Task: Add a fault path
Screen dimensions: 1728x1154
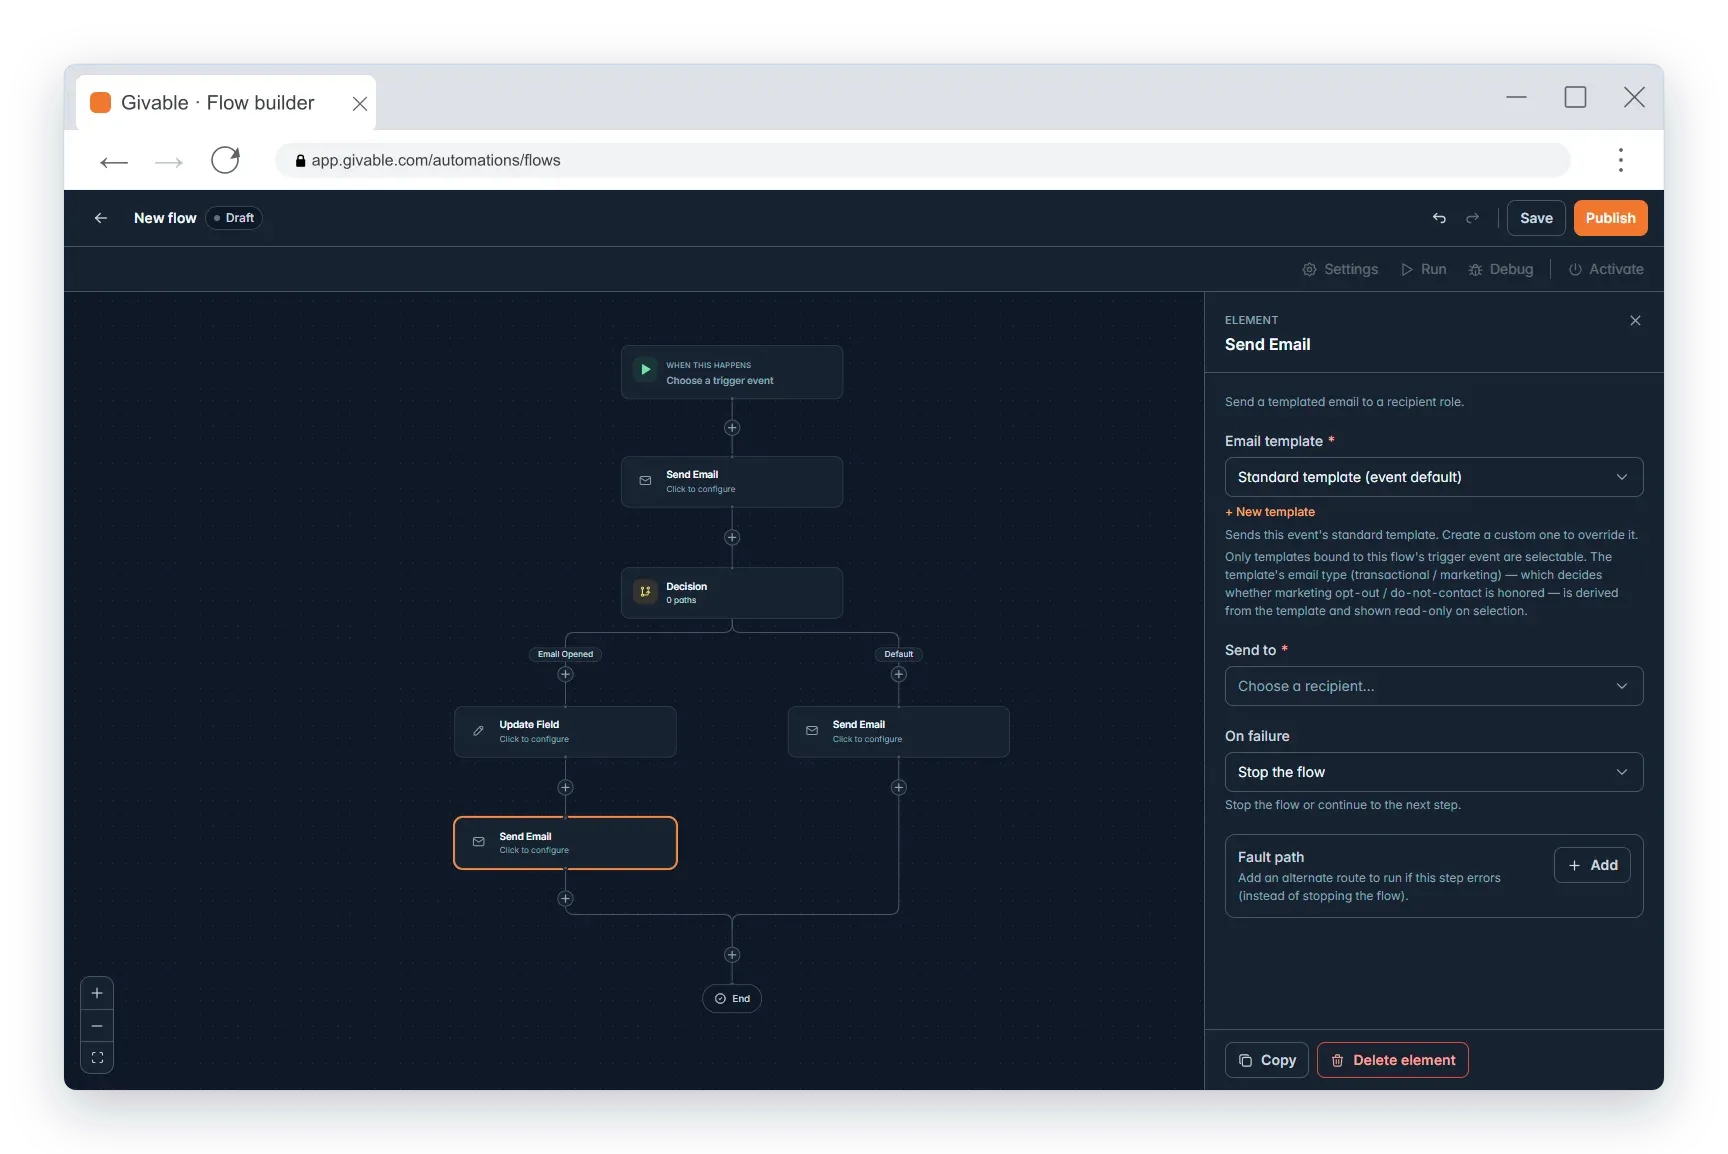Action: (x=1592, y=865)
